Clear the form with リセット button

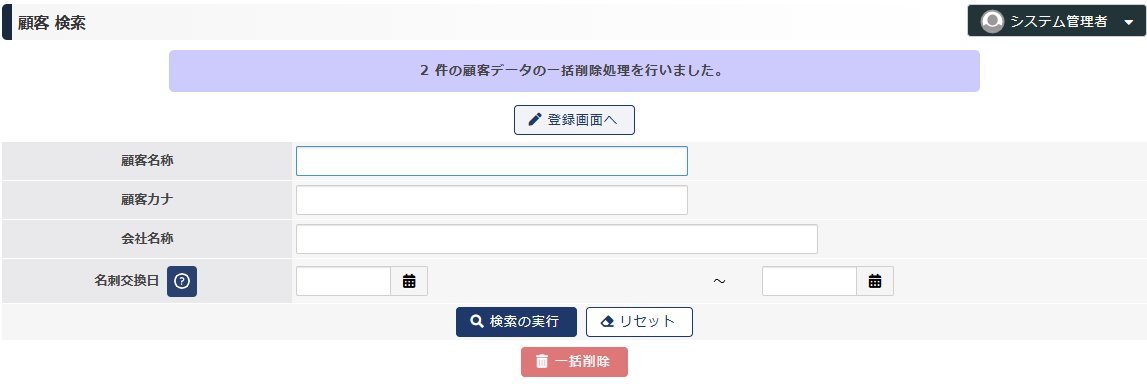click(x=639, y=322)
